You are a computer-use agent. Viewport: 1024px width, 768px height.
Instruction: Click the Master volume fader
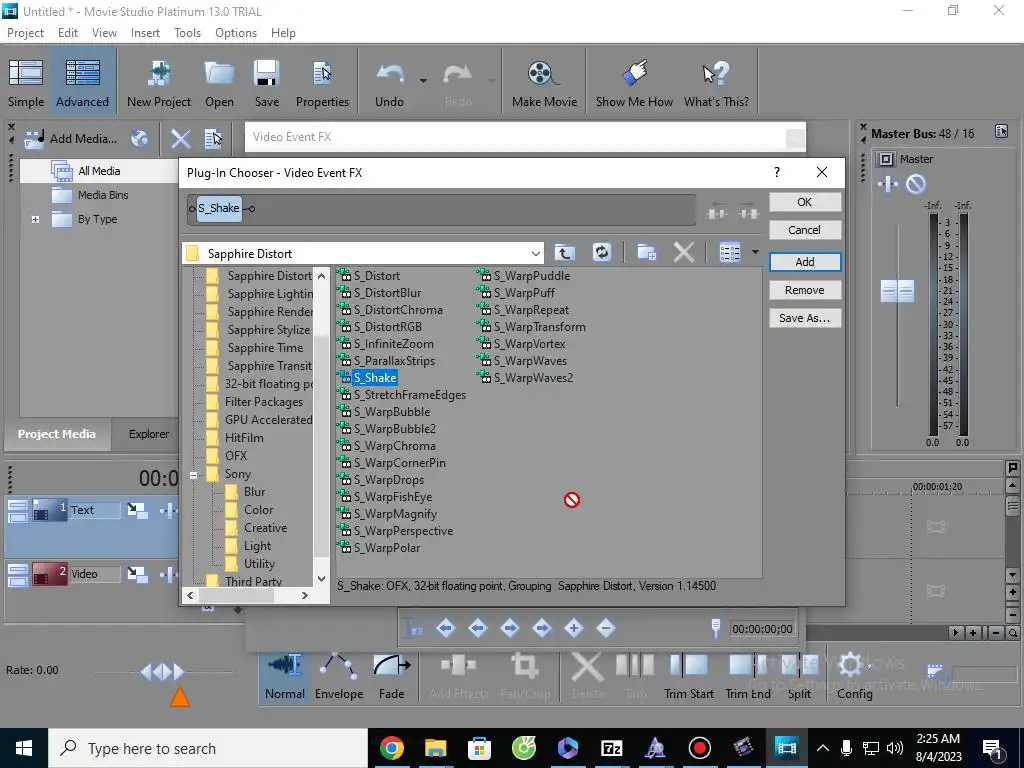[897, 291]
